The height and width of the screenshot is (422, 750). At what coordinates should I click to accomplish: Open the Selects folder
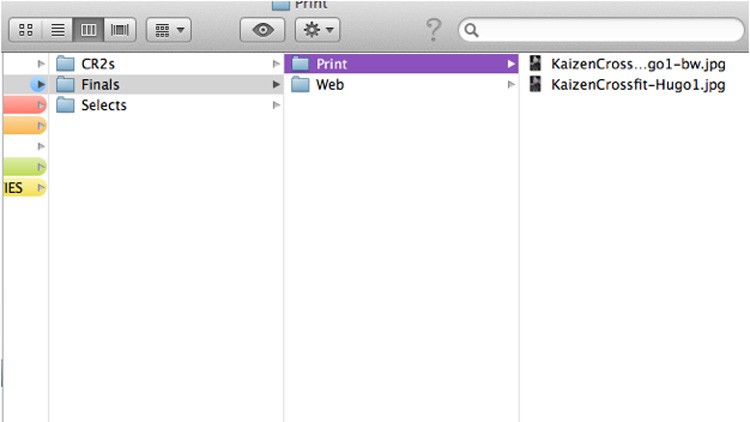103,106
